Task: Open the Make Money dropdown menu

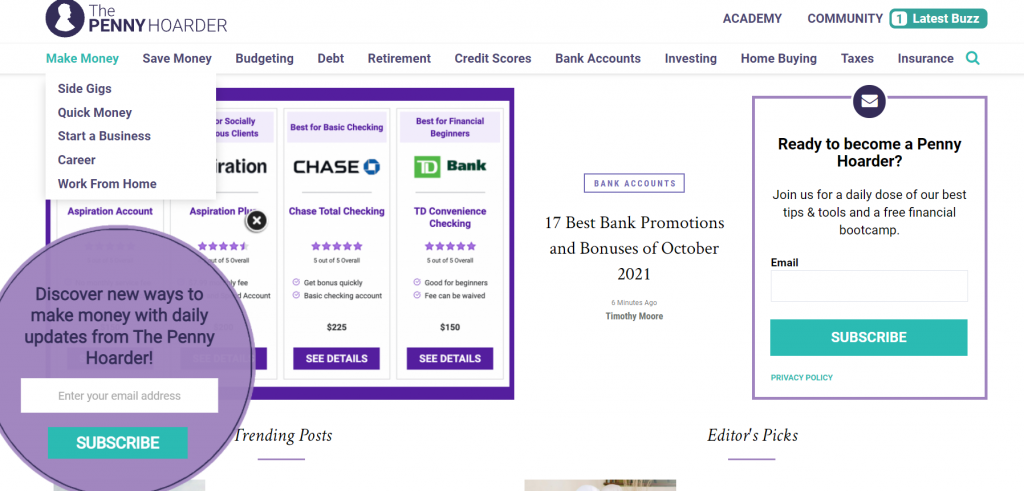Action: 82,58
